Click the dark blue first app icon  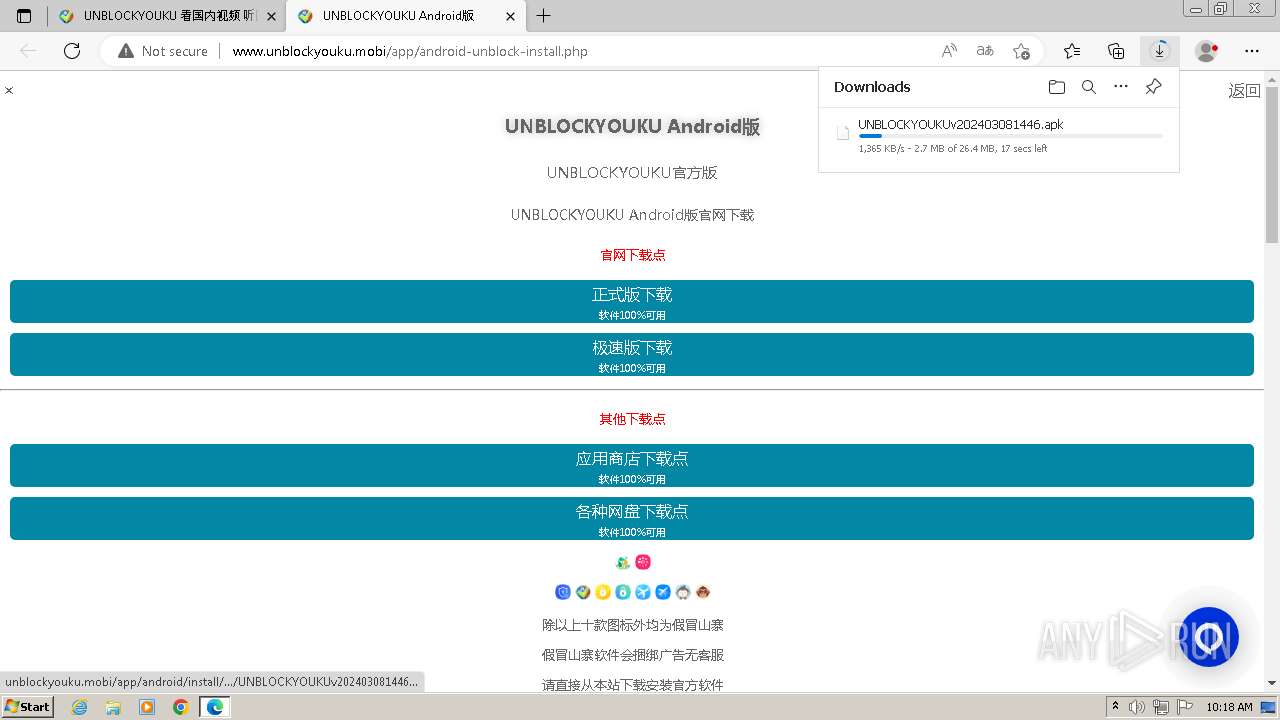pos(563,592)
